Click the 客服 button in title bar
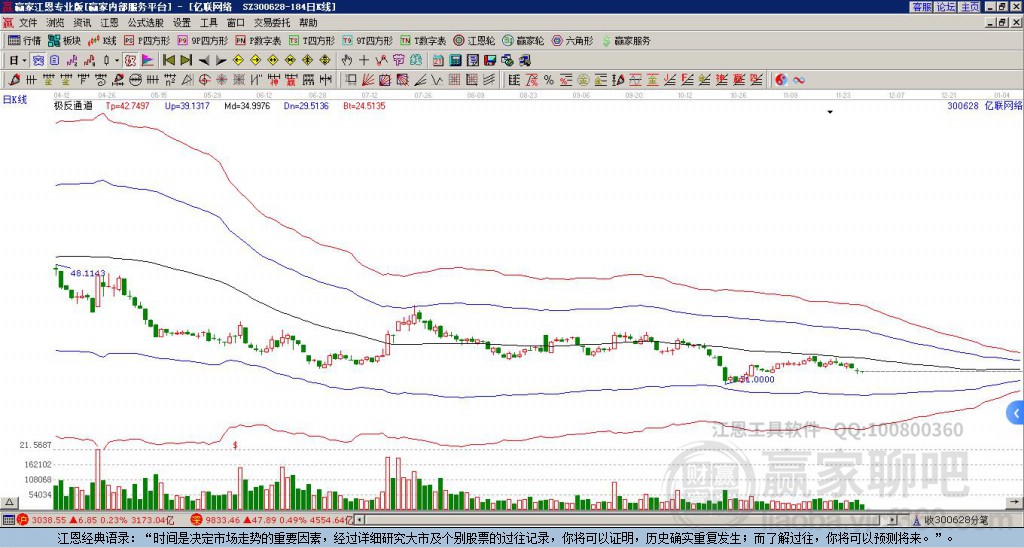The width and height of the screenshot is (1024, 548). coord(921,7)
